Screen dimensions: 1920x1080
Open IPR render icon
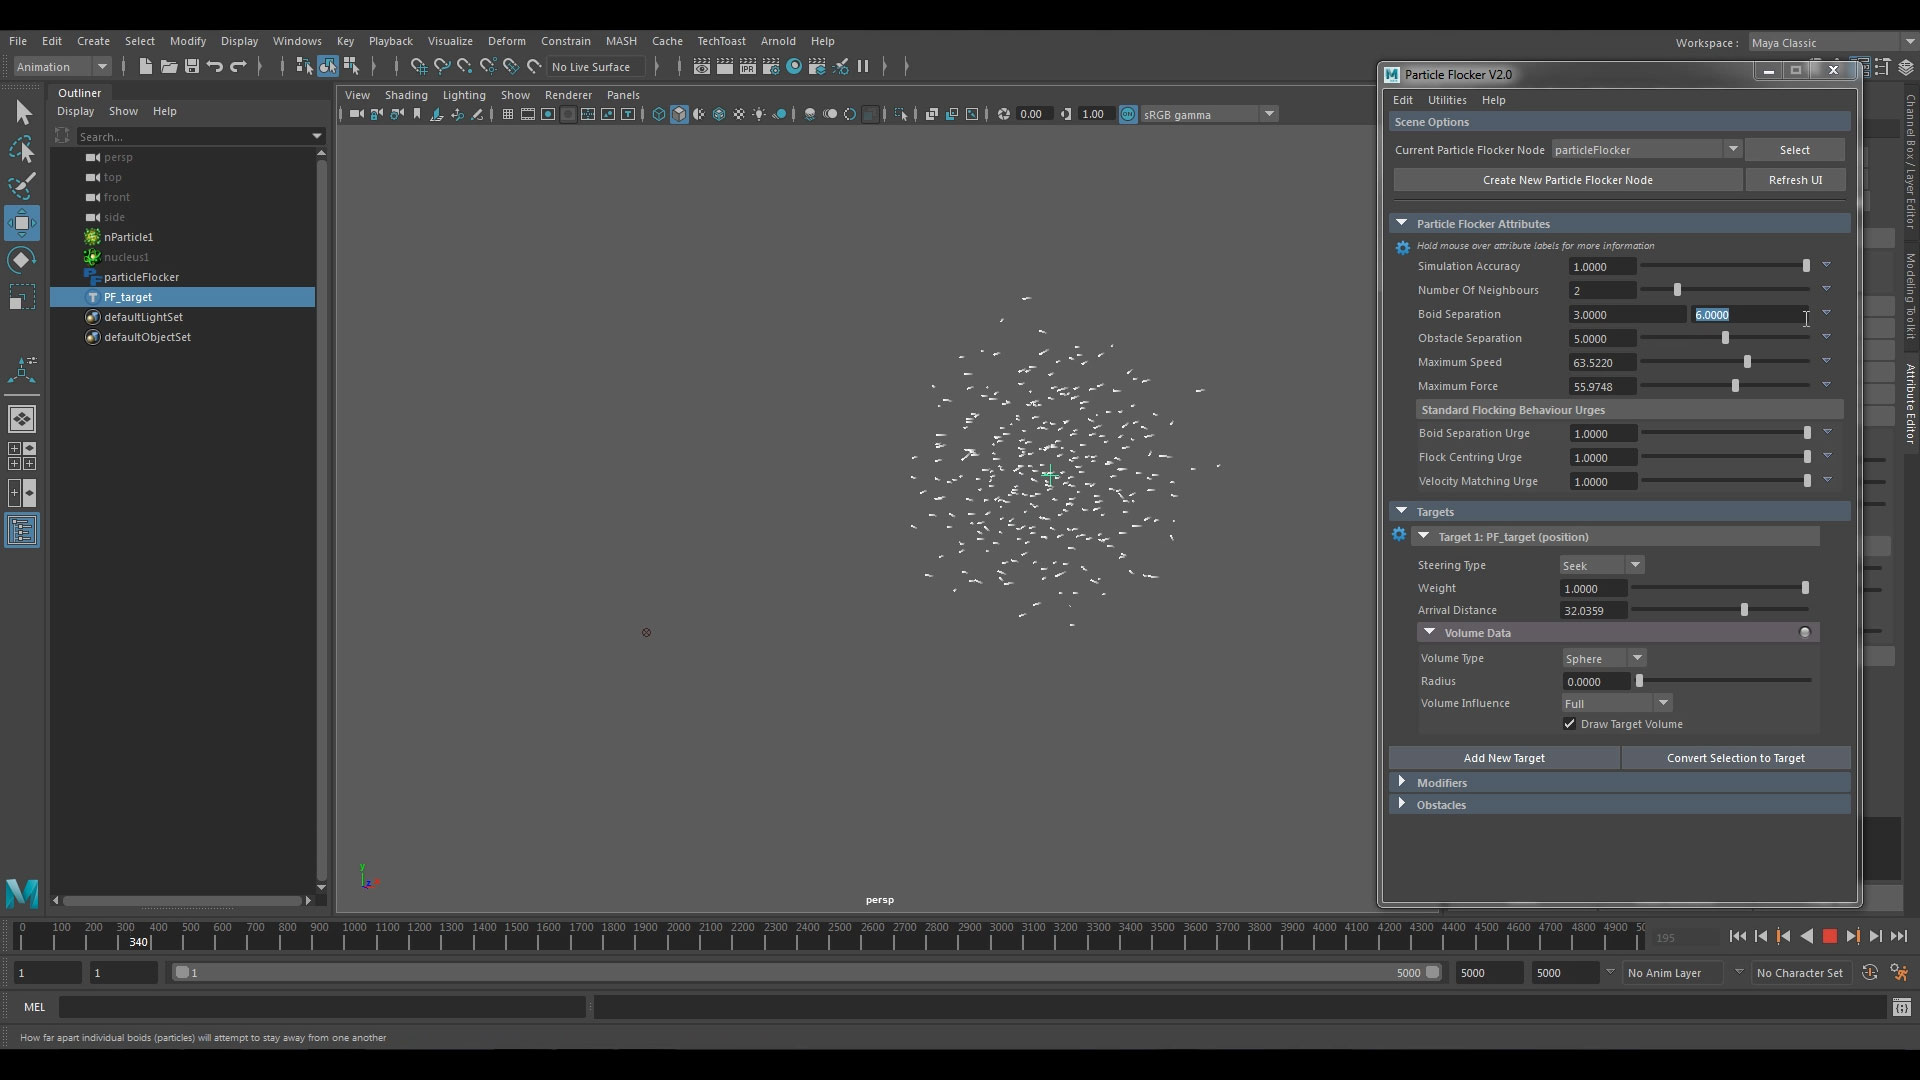click(748, 67)
